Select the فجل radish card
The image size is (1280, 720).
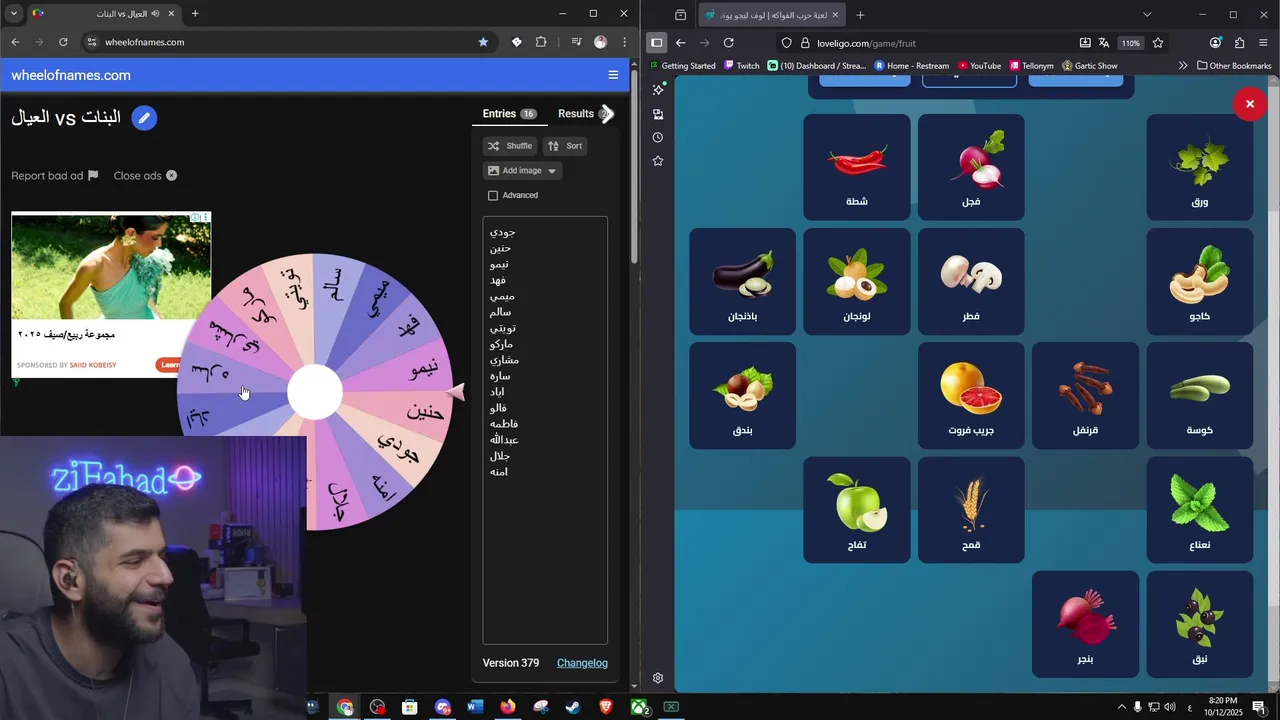pyautogui.click(x=971, y=167)
